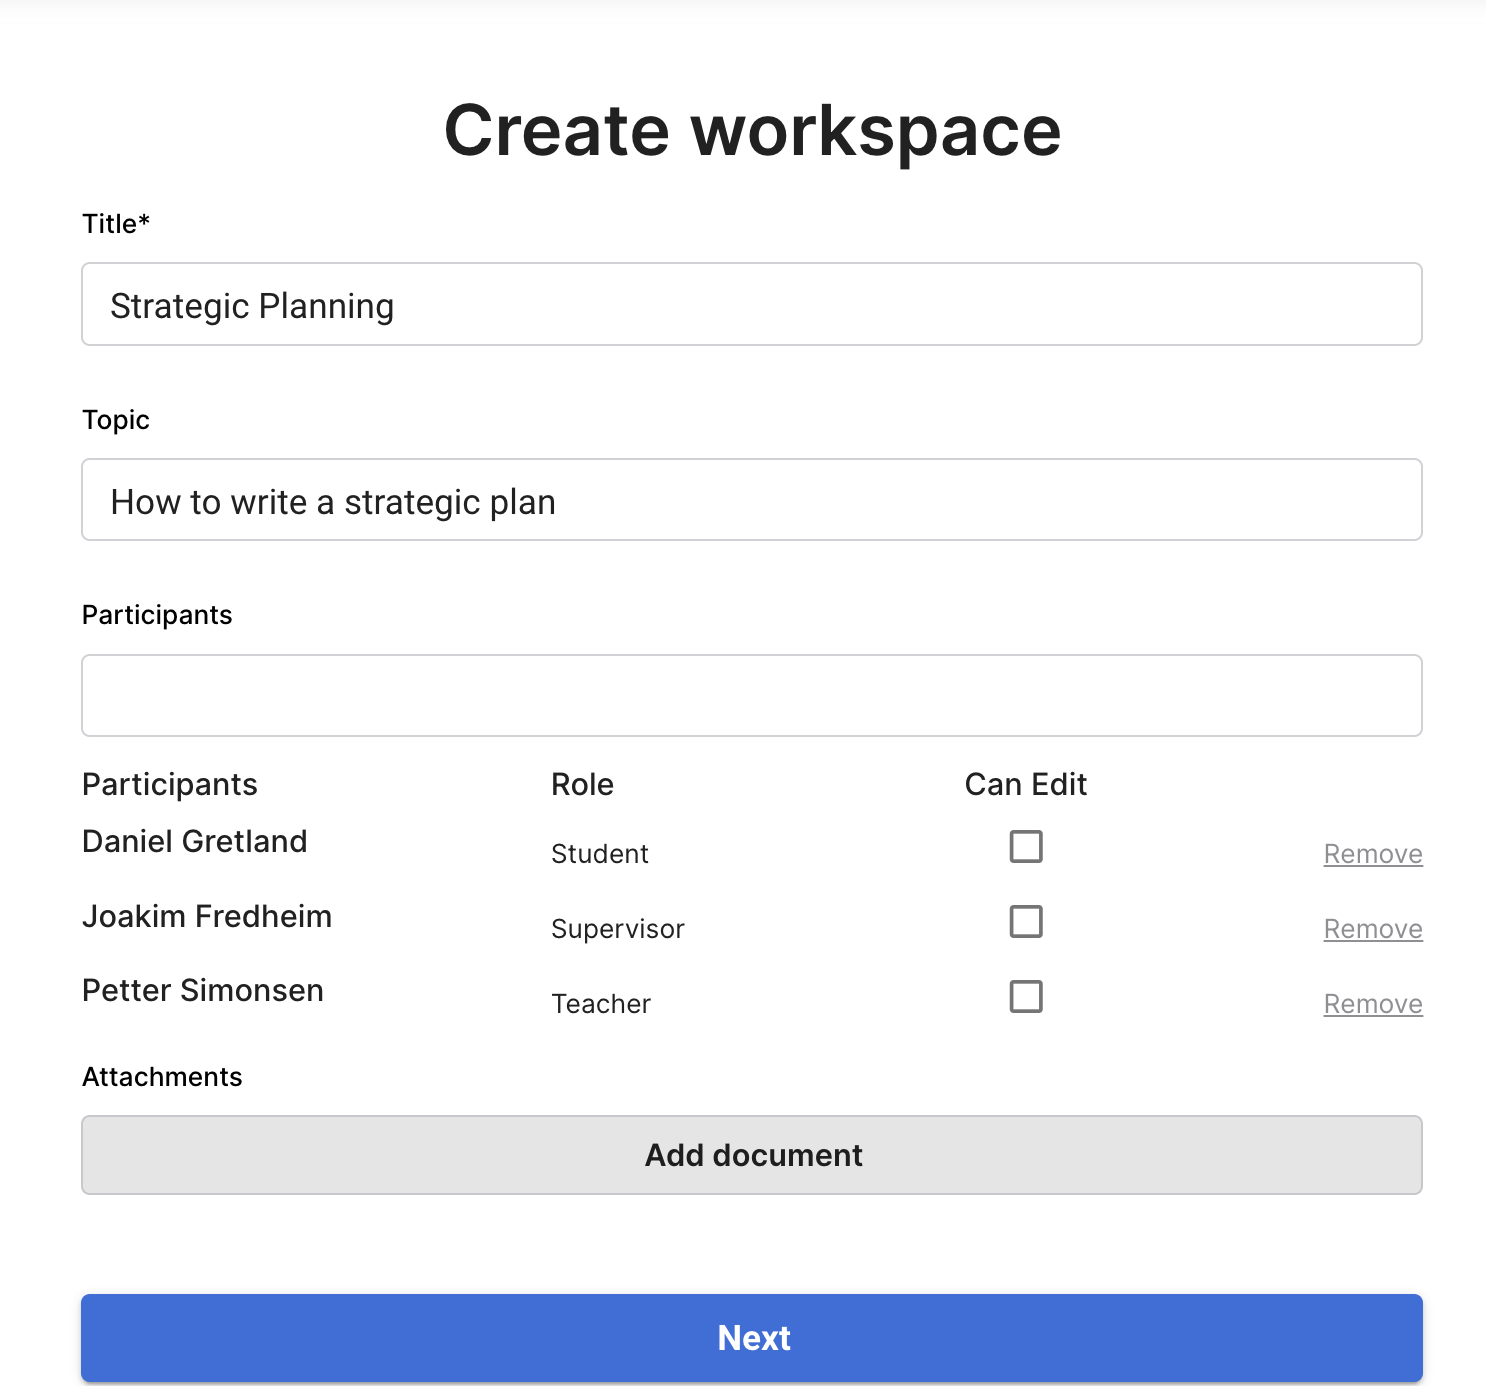Click on Joakim Fredheim's name
1486x1386 pixels.
[x=207, y=917]
